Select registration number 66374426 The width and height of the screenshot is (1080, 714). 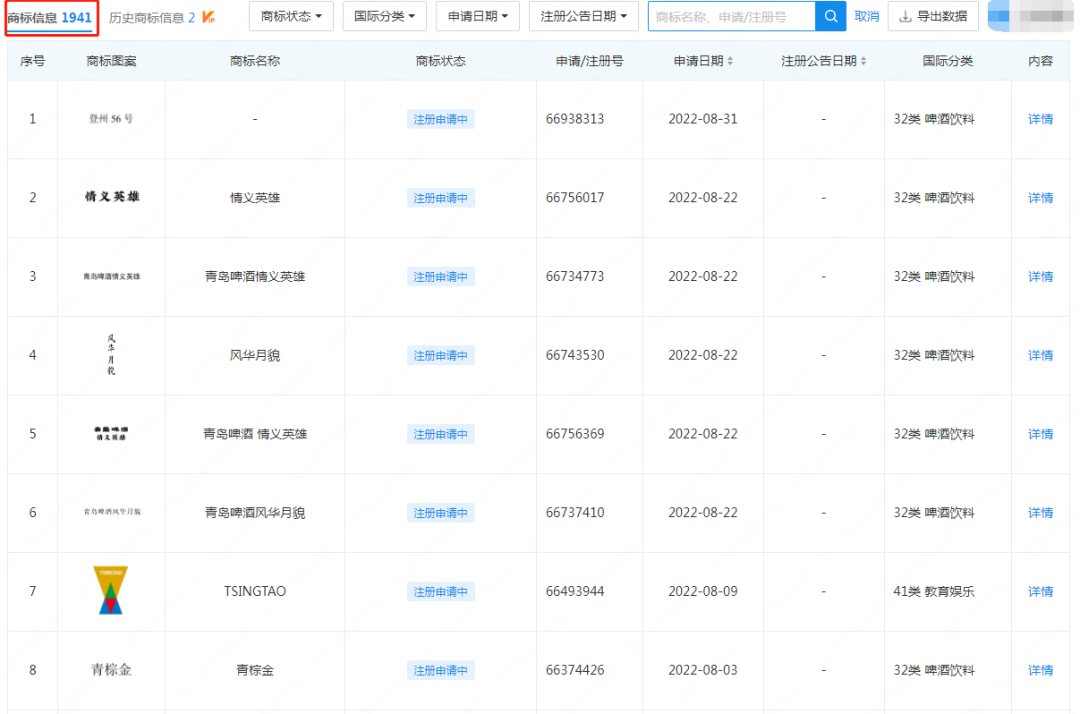[575, 670]
